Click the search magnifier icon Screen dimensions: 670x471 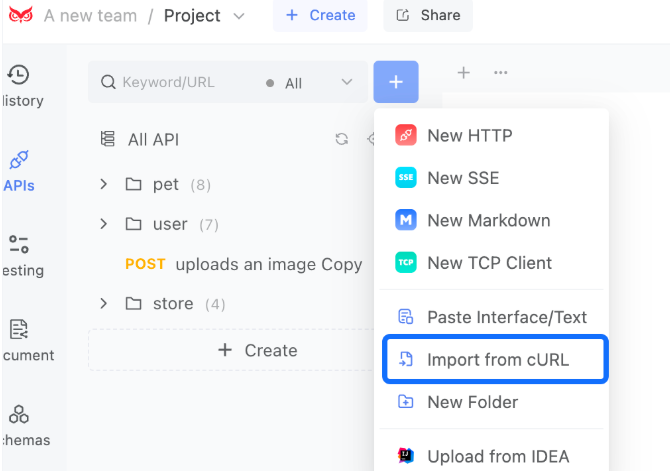click(108, 82)
